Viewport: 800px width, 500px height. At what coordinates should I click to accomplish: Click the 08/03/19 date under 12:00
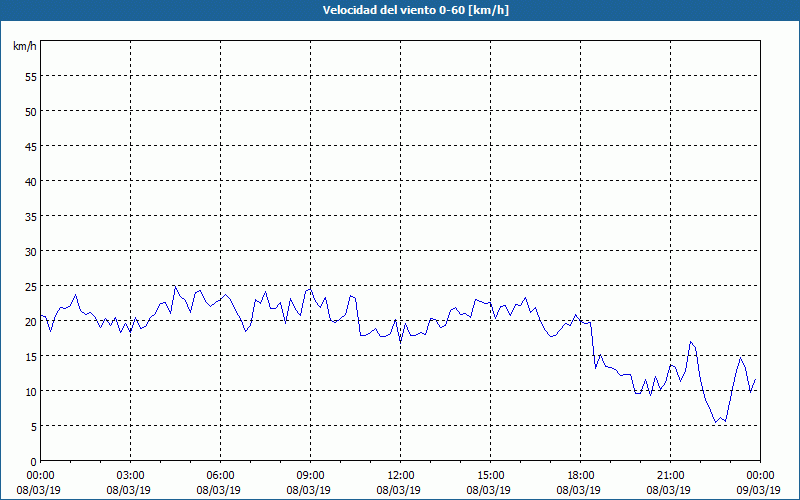click(398, 490)
